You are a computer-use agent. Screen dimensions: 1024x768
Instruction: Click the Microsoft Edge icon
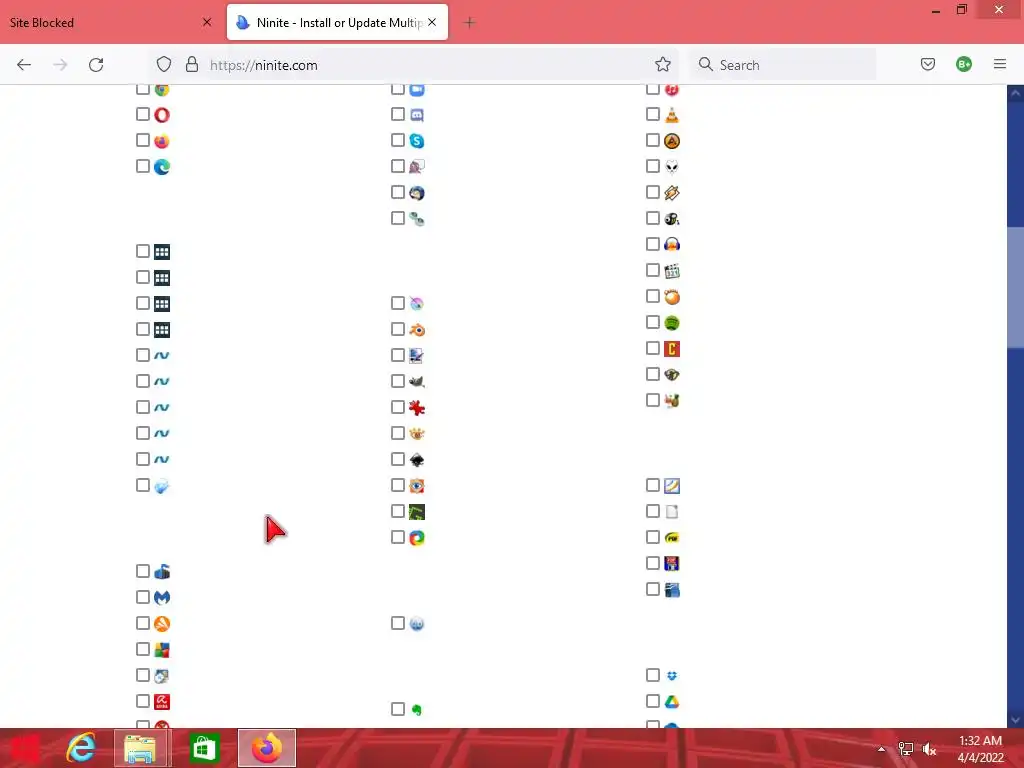162,167
